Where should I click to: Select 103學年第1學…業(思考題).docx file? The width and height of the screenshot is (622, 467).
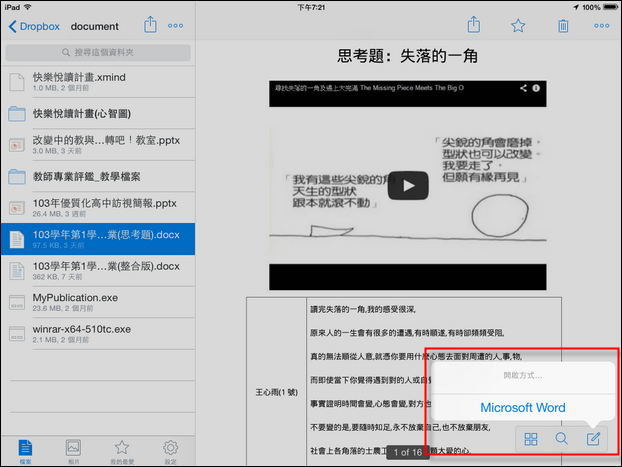98,239
